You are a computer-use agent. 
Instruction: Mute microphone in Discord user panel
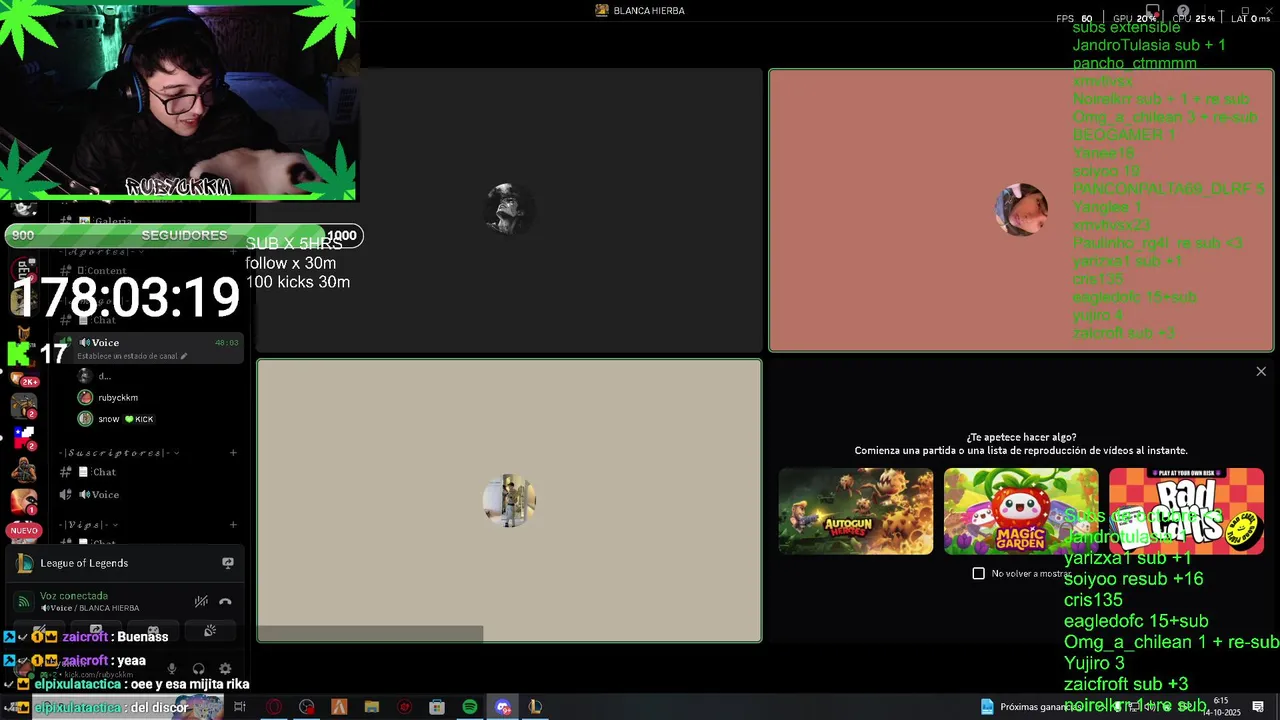tap(172, 669)
